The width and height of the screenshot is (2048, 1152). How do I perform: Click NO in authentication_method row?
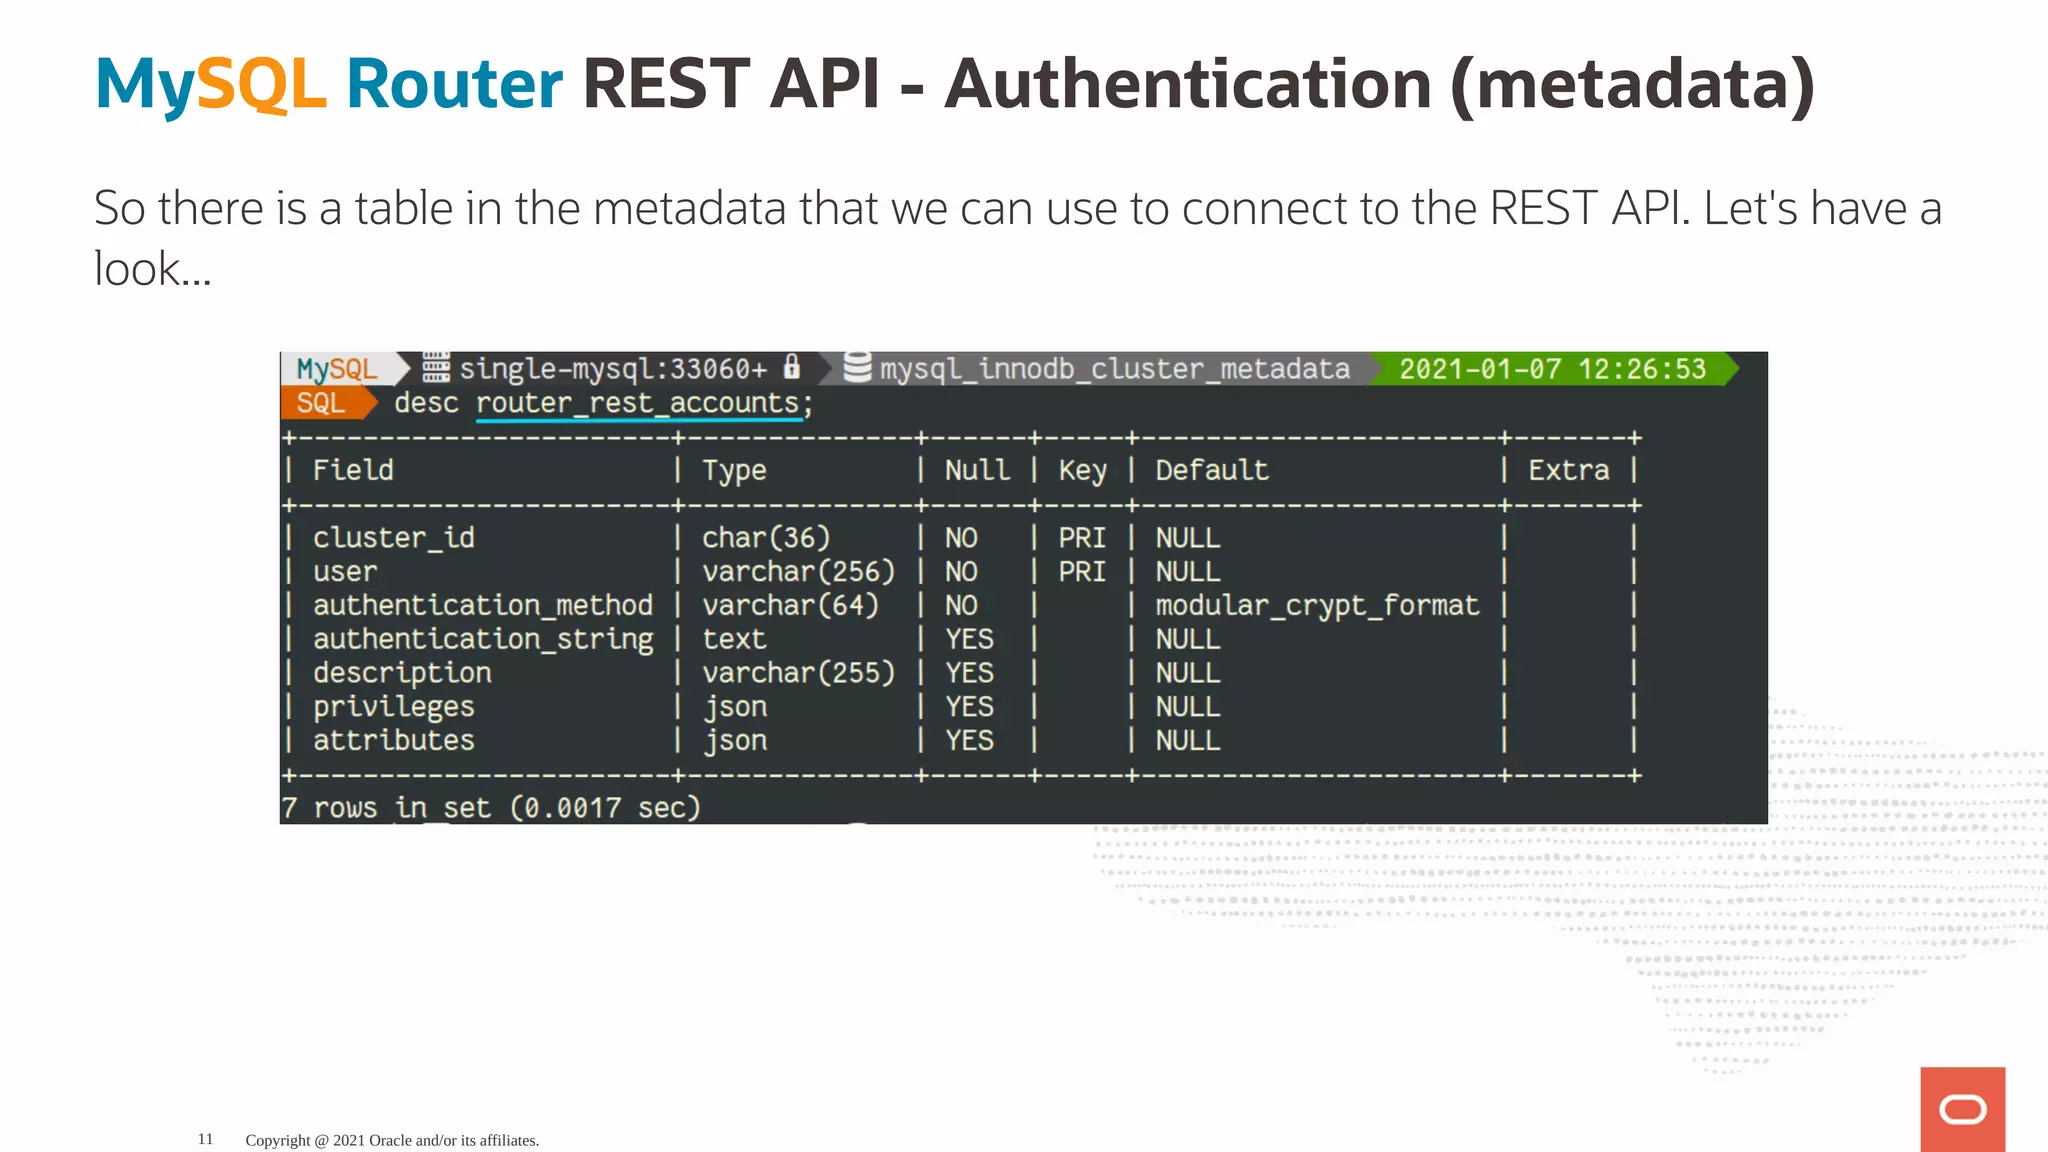961,605
